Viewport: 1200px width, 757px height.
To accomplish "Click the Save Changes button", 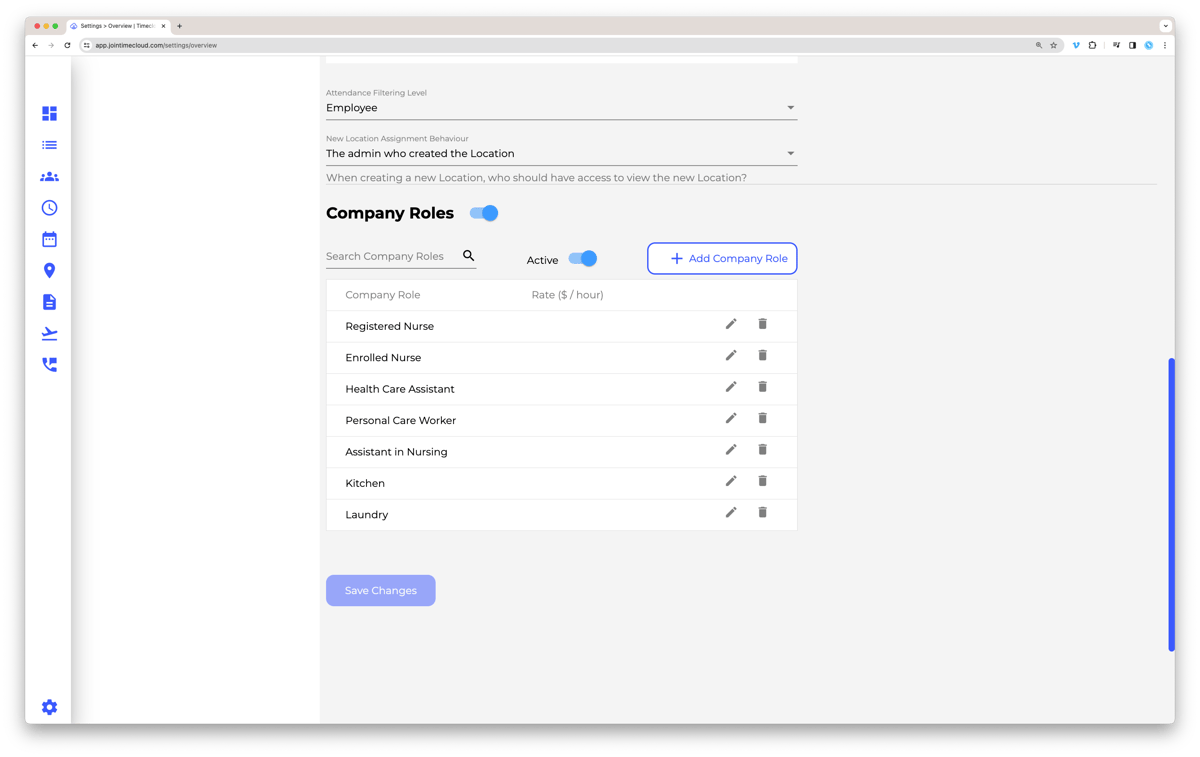I will (x=380, y=591).
